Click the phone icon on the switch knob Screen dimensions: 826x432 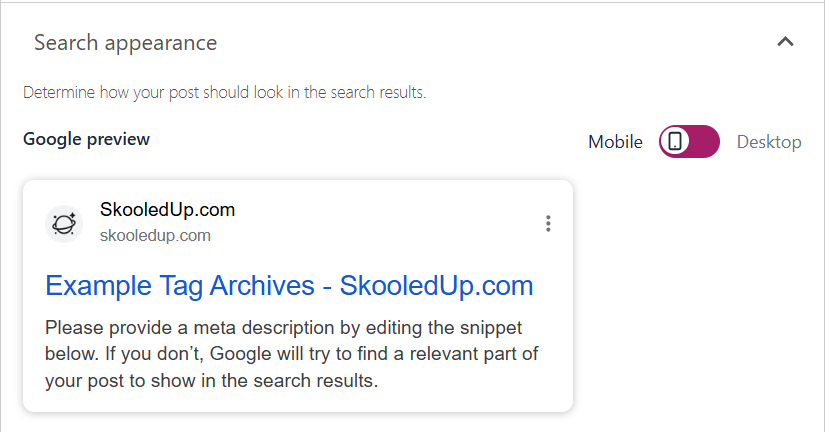click(x=676, y=142)
